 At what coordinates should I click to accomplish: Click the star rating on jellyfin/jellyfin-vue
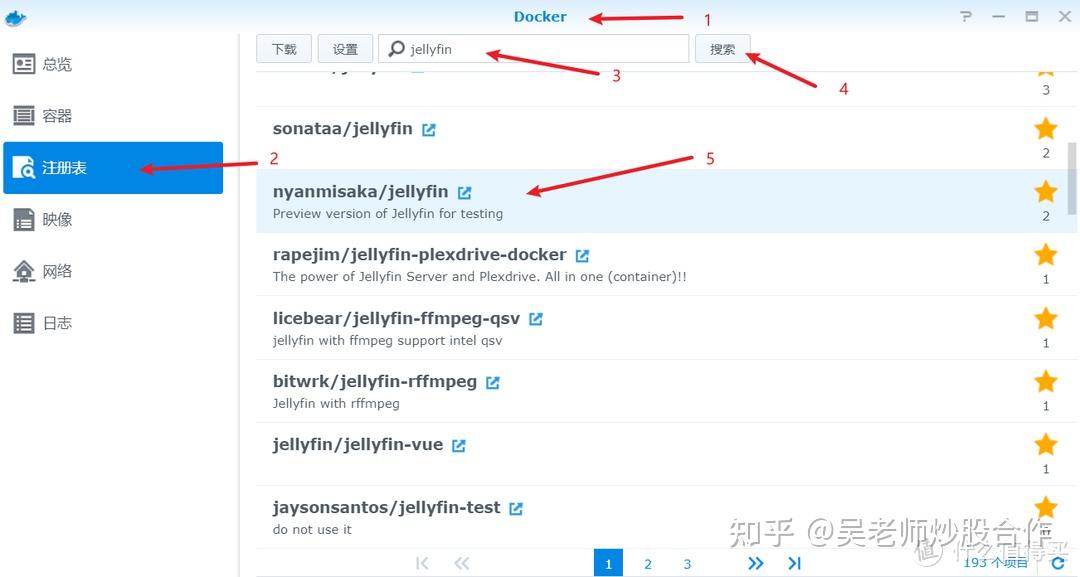click(x=1045, y=444)
